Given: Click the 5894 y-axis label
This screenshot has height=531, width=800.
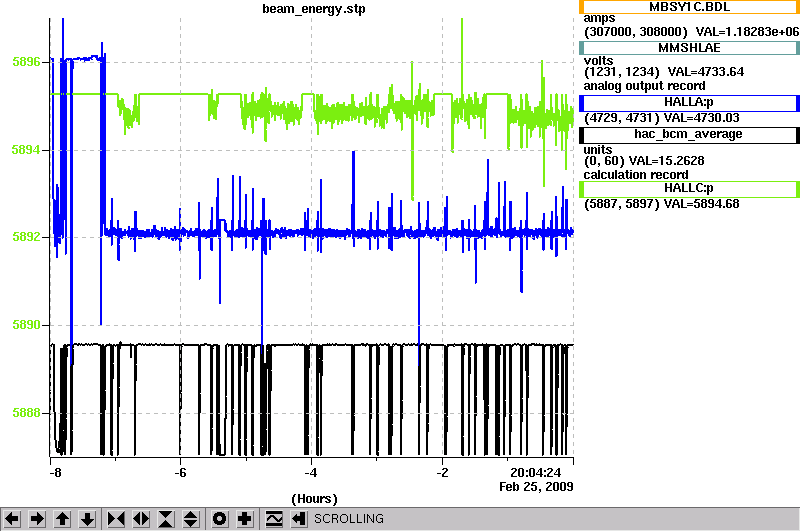Looking at the screenshot, I should click(x=26, y=150).
